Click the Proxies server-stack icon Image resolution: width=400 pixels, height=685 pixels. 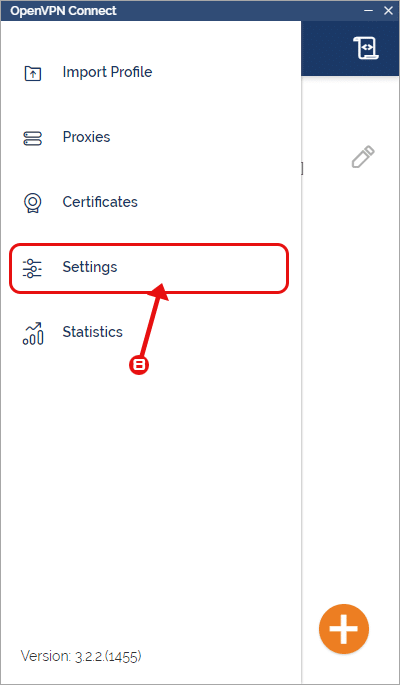[x=32, y=138]
